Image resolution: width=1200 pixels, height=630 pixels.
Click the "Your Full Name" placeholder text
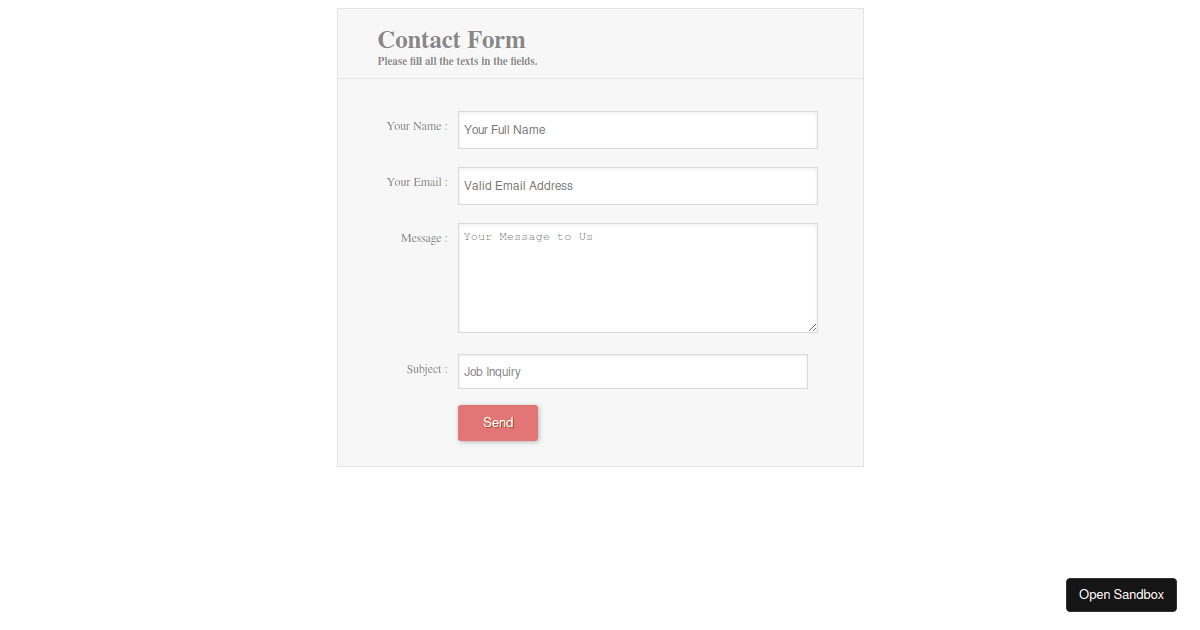(504, 130)
